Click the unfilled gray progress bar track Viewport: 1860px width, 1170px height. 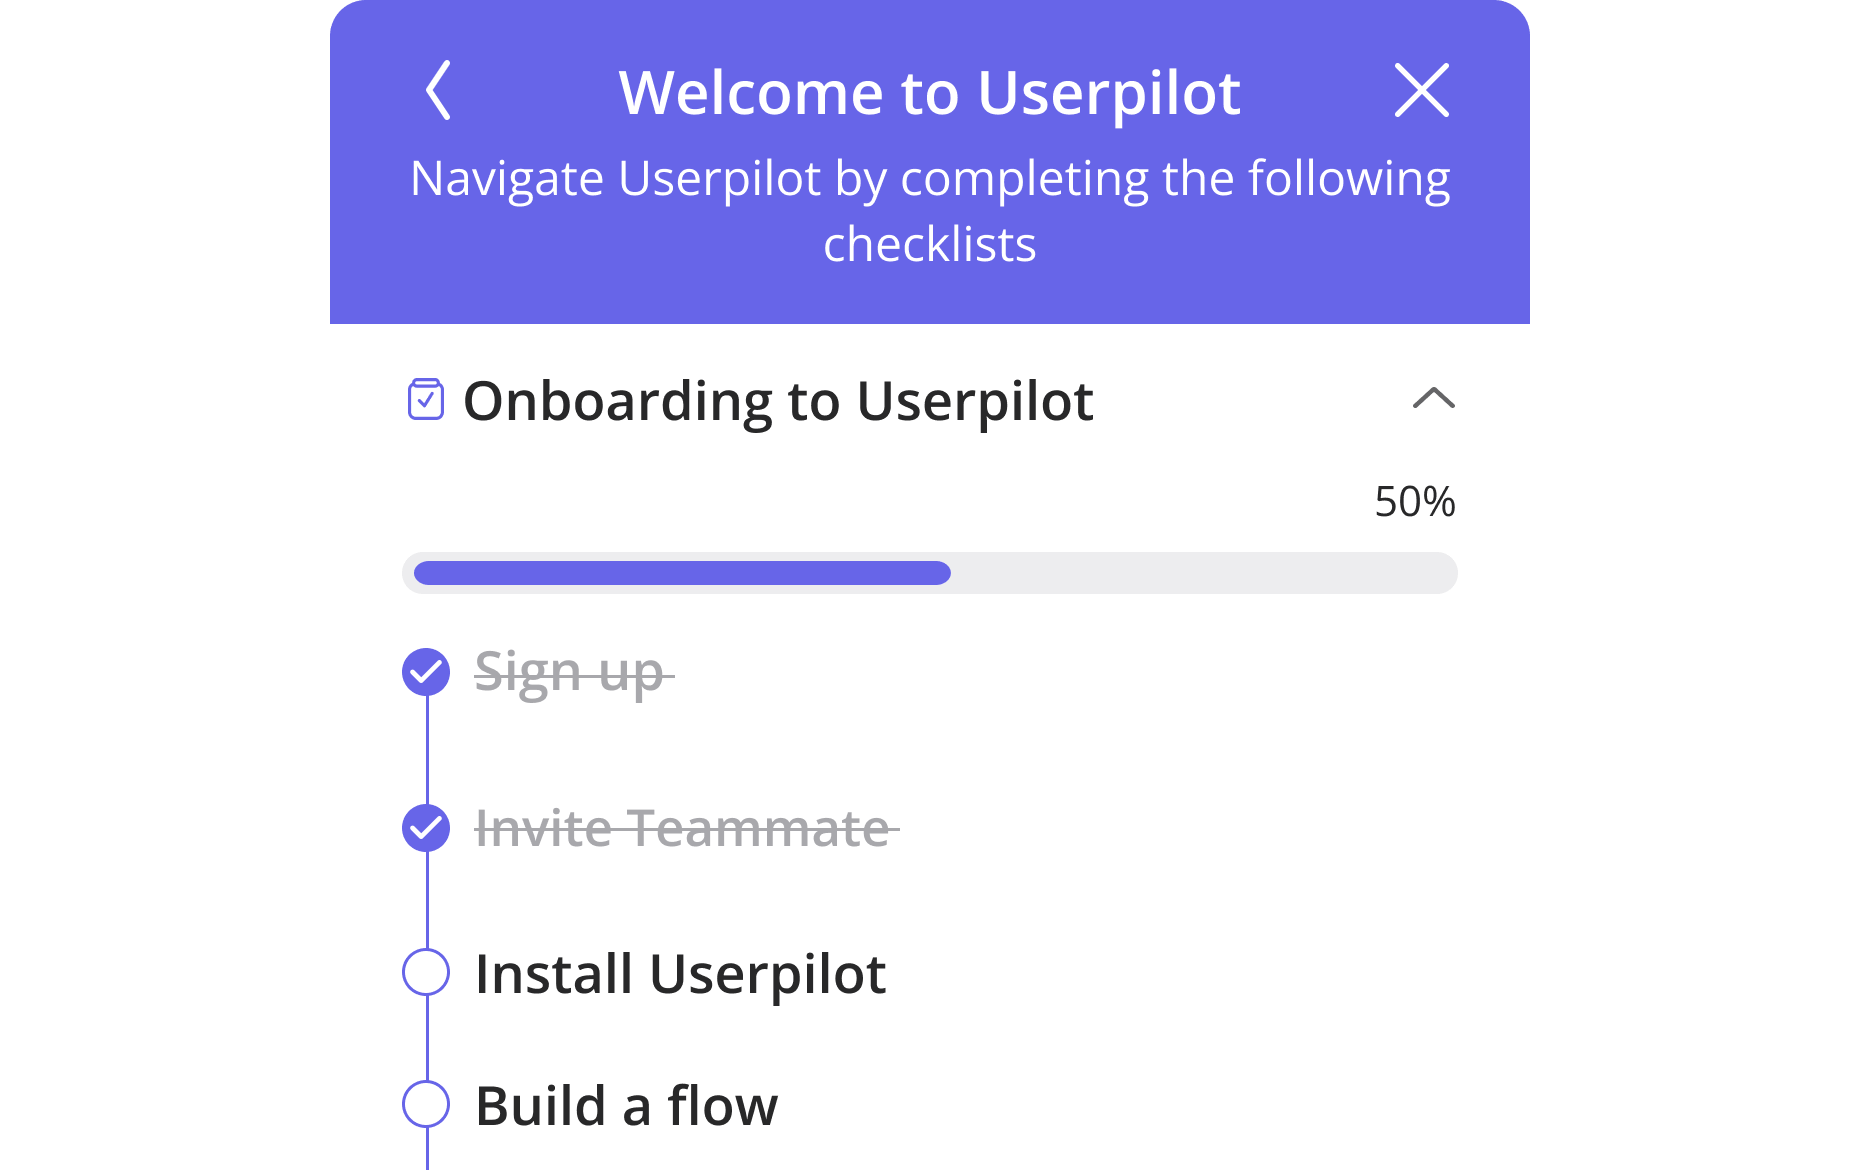tap(1200, 573)
